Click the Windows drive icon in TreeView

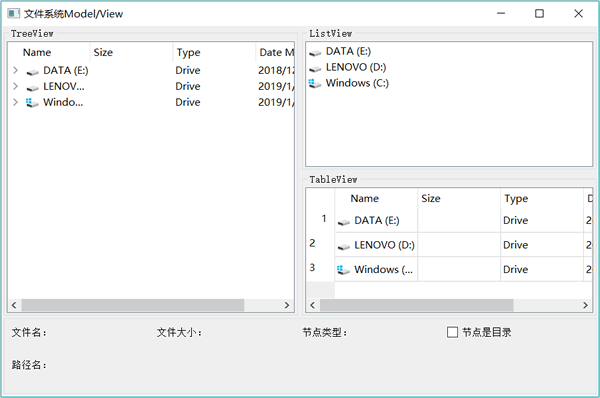click(x=32, y=103)
